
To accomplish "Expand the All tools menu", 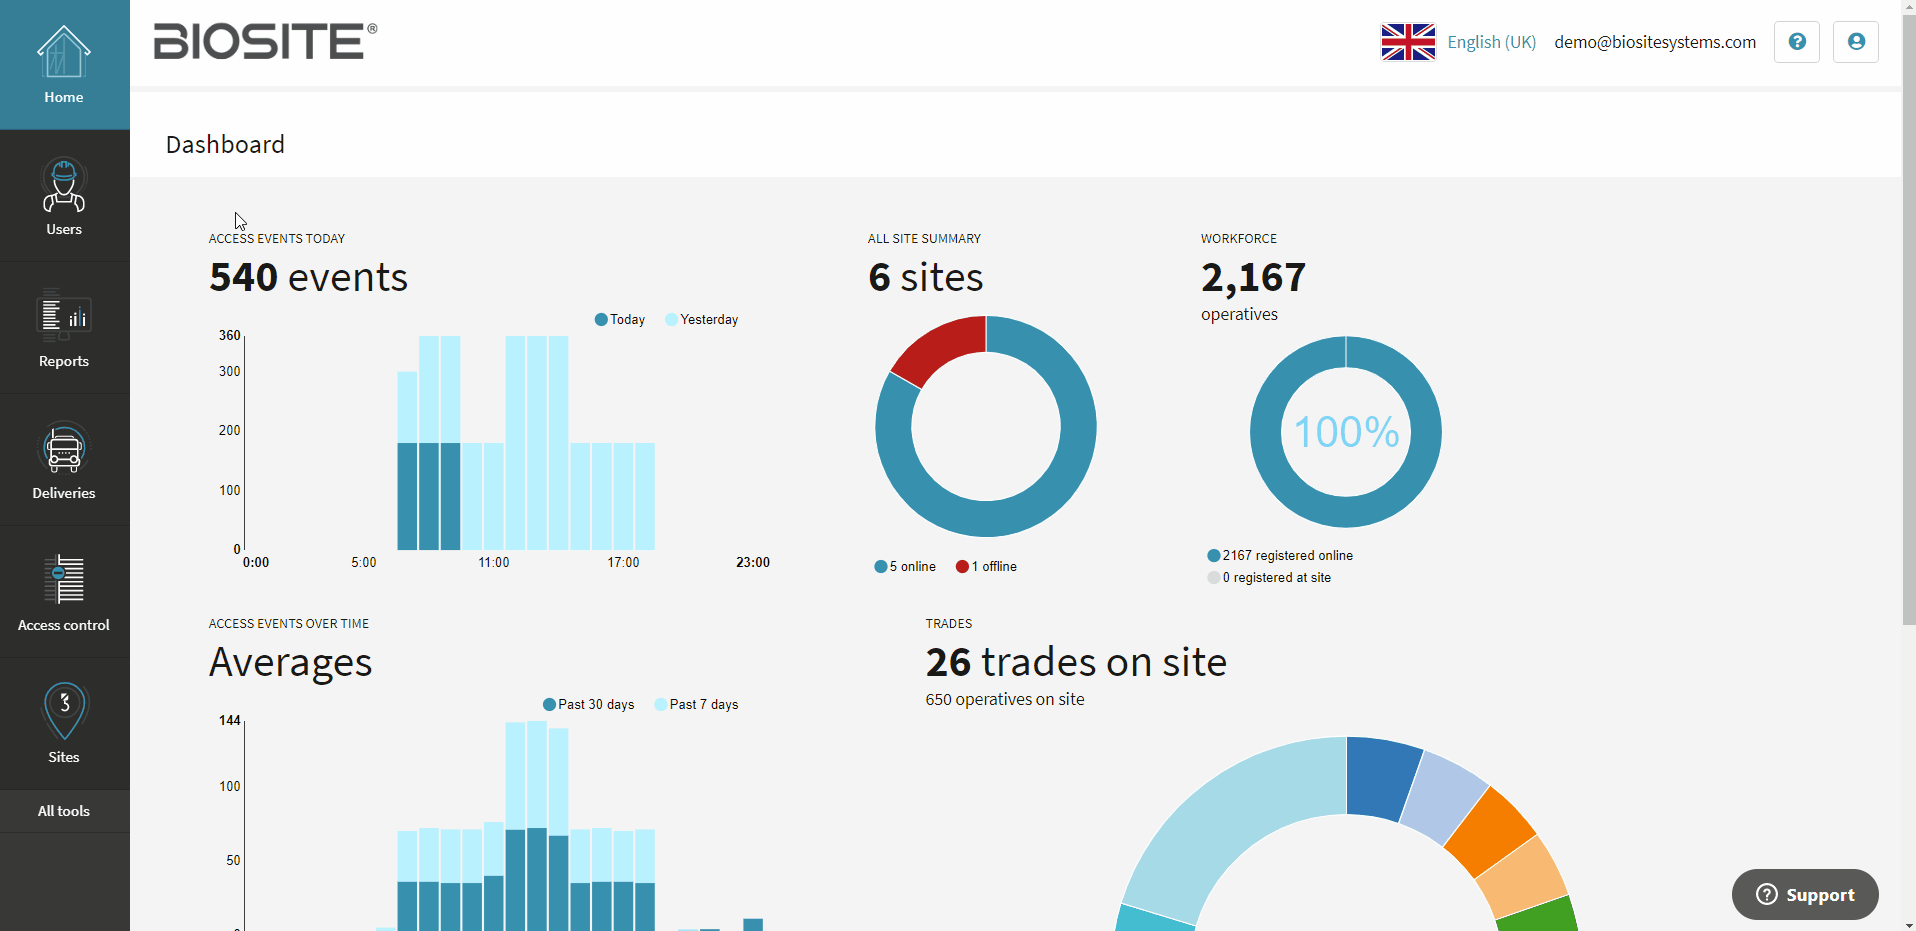I will (x=64, y=811).
